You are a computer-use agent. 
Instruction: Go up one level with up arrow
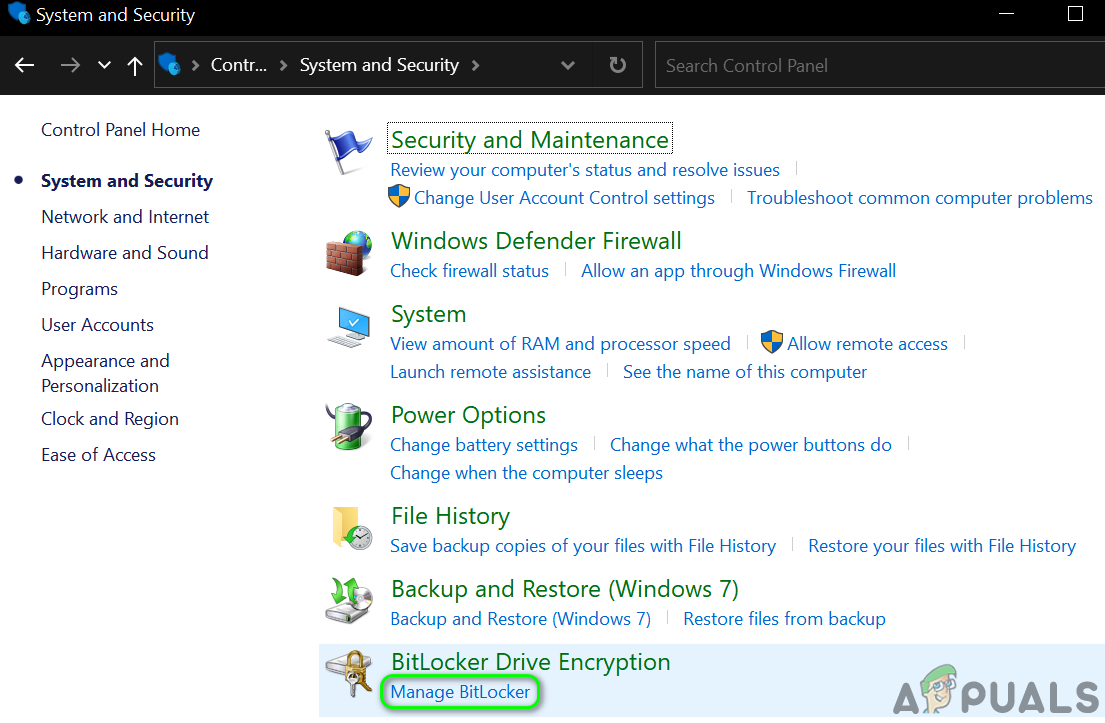135,65
